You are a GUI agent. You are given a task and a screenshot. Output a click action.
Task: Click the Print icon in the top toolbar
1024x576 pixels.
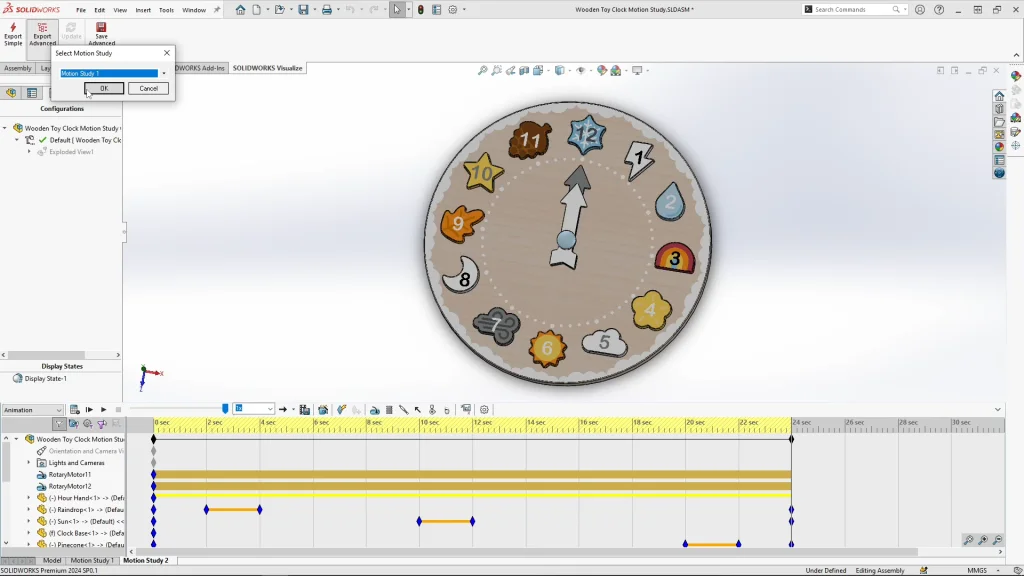click(326, 10)
